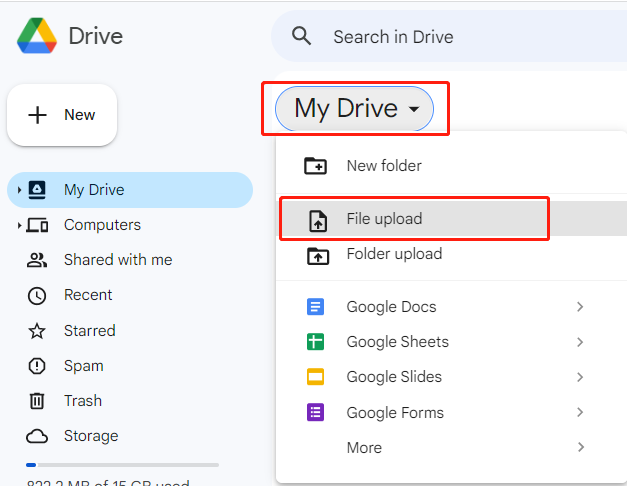Expand the Computers tree arrow
The width and height of the screenshot is (627, 486).
tap(19, 226)
